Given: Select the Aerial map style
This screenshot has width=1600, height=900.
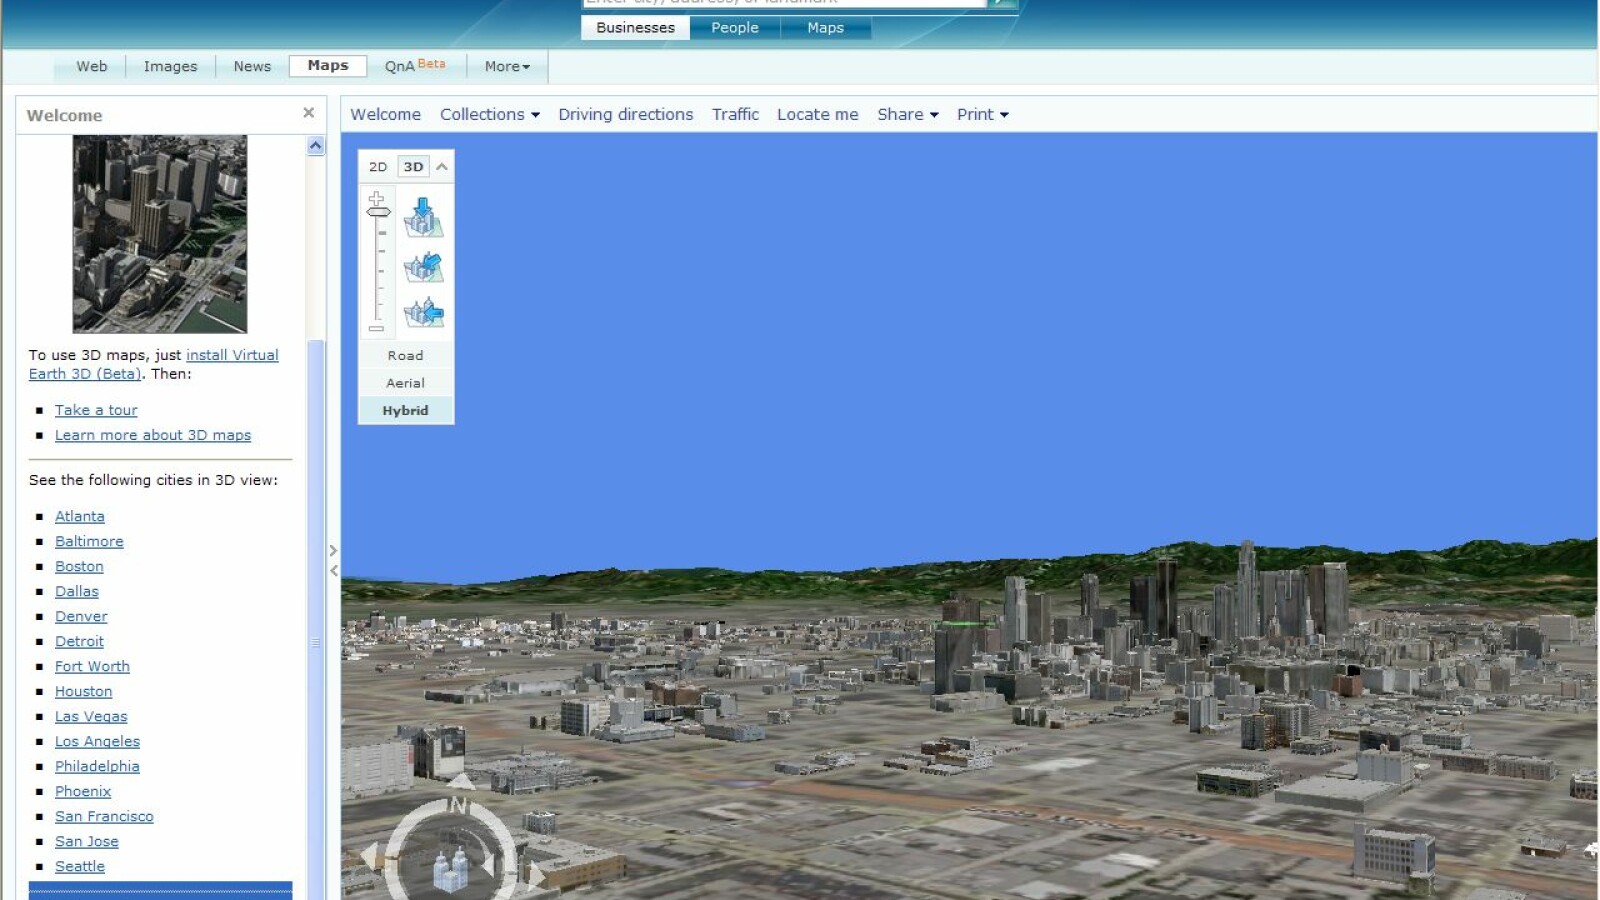Looking at the screenshot, I should click(x=405, y=383).
